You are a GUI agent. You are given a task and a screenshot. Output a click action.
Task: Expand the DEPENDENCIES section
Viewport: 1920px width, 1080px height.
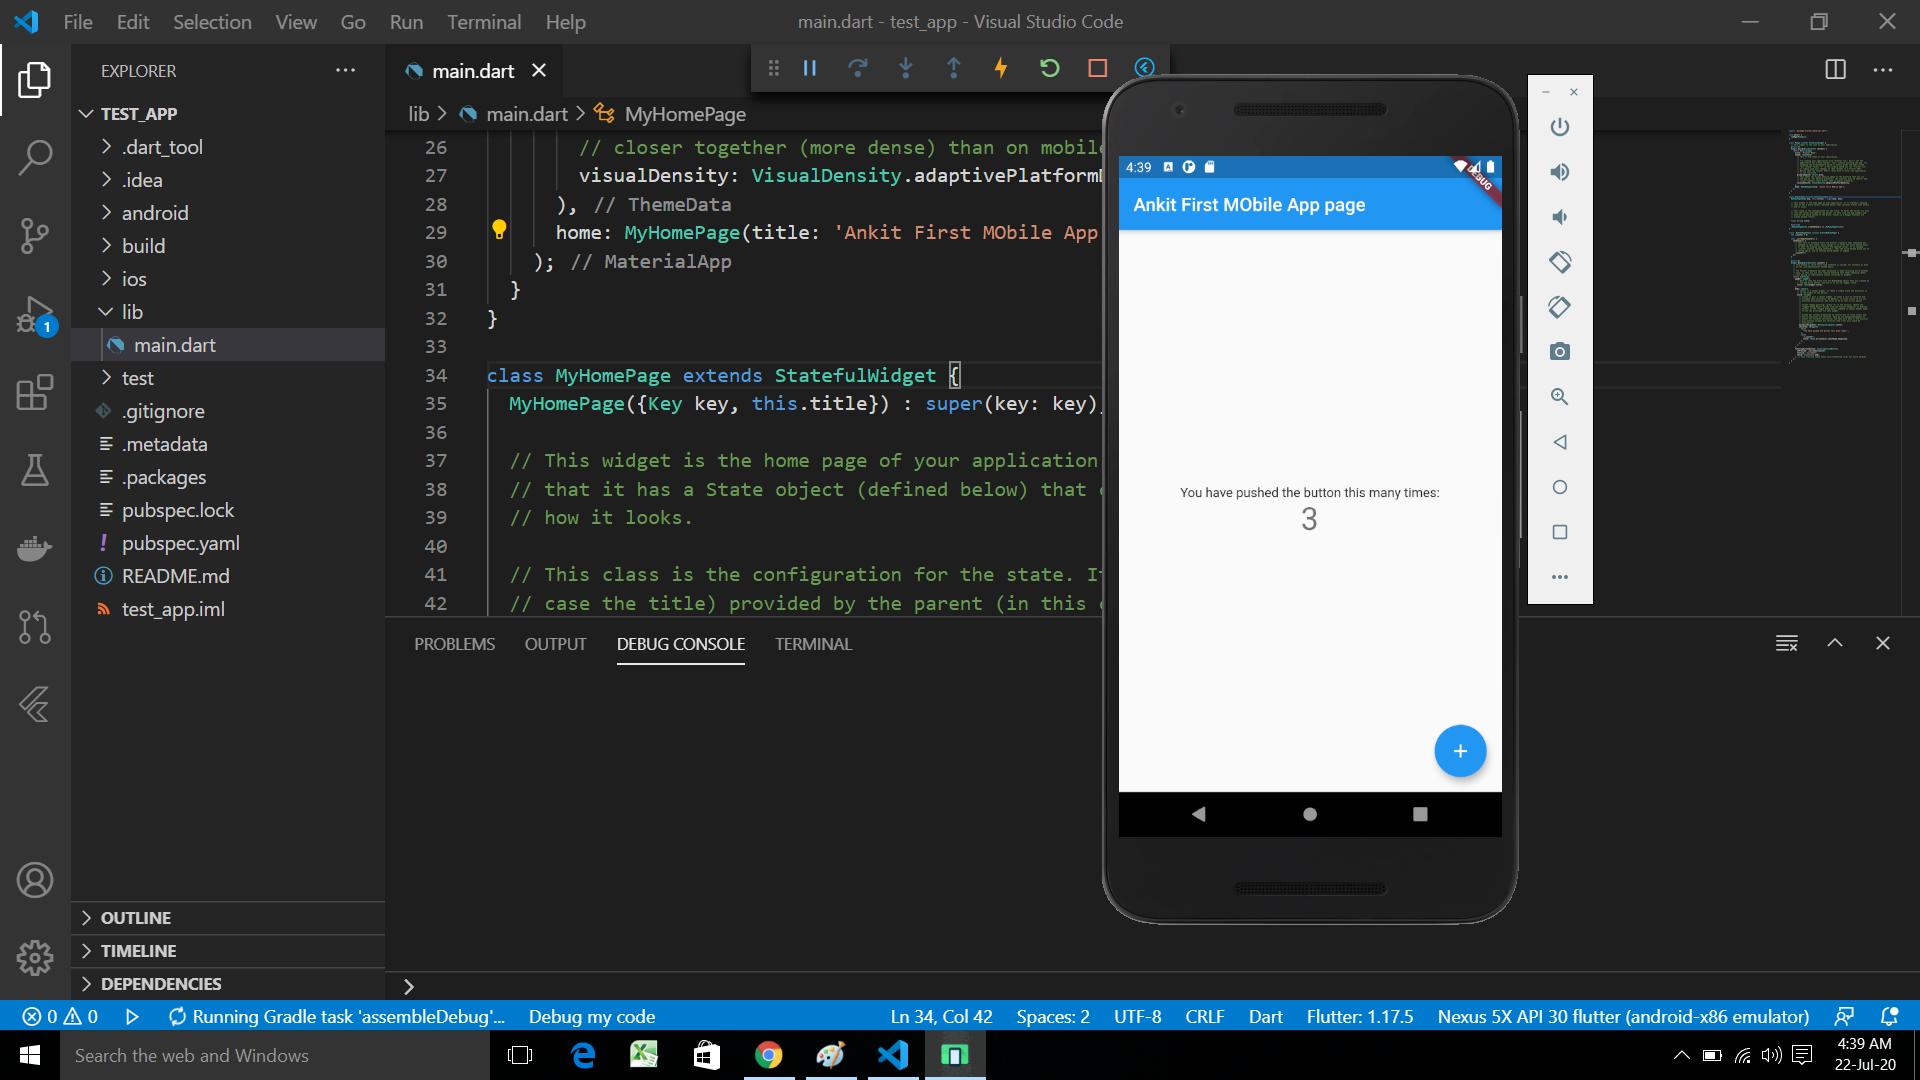click(x=228, y=984)
